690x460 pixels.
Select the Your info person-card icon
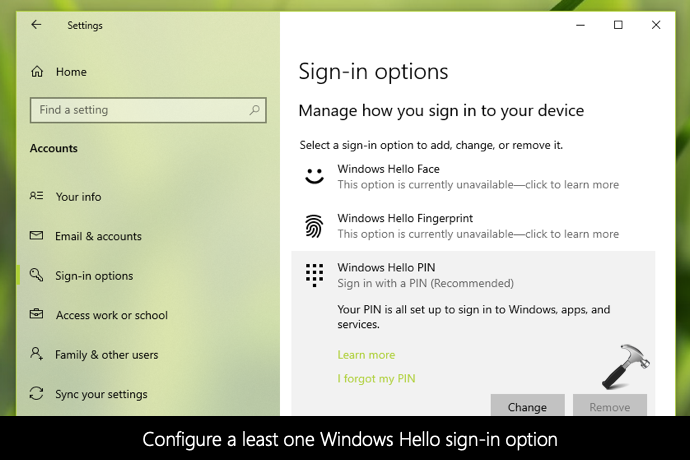[37, 195]
